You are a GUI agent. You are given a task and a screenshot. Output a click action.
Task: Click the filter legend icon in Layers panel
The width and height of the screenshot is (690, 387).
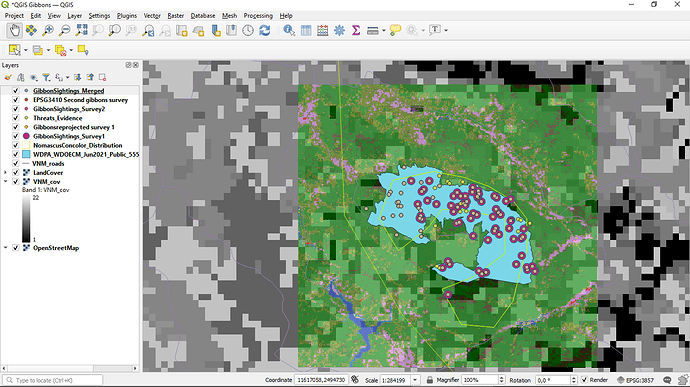pyautogui.click(x=46, y=77)
